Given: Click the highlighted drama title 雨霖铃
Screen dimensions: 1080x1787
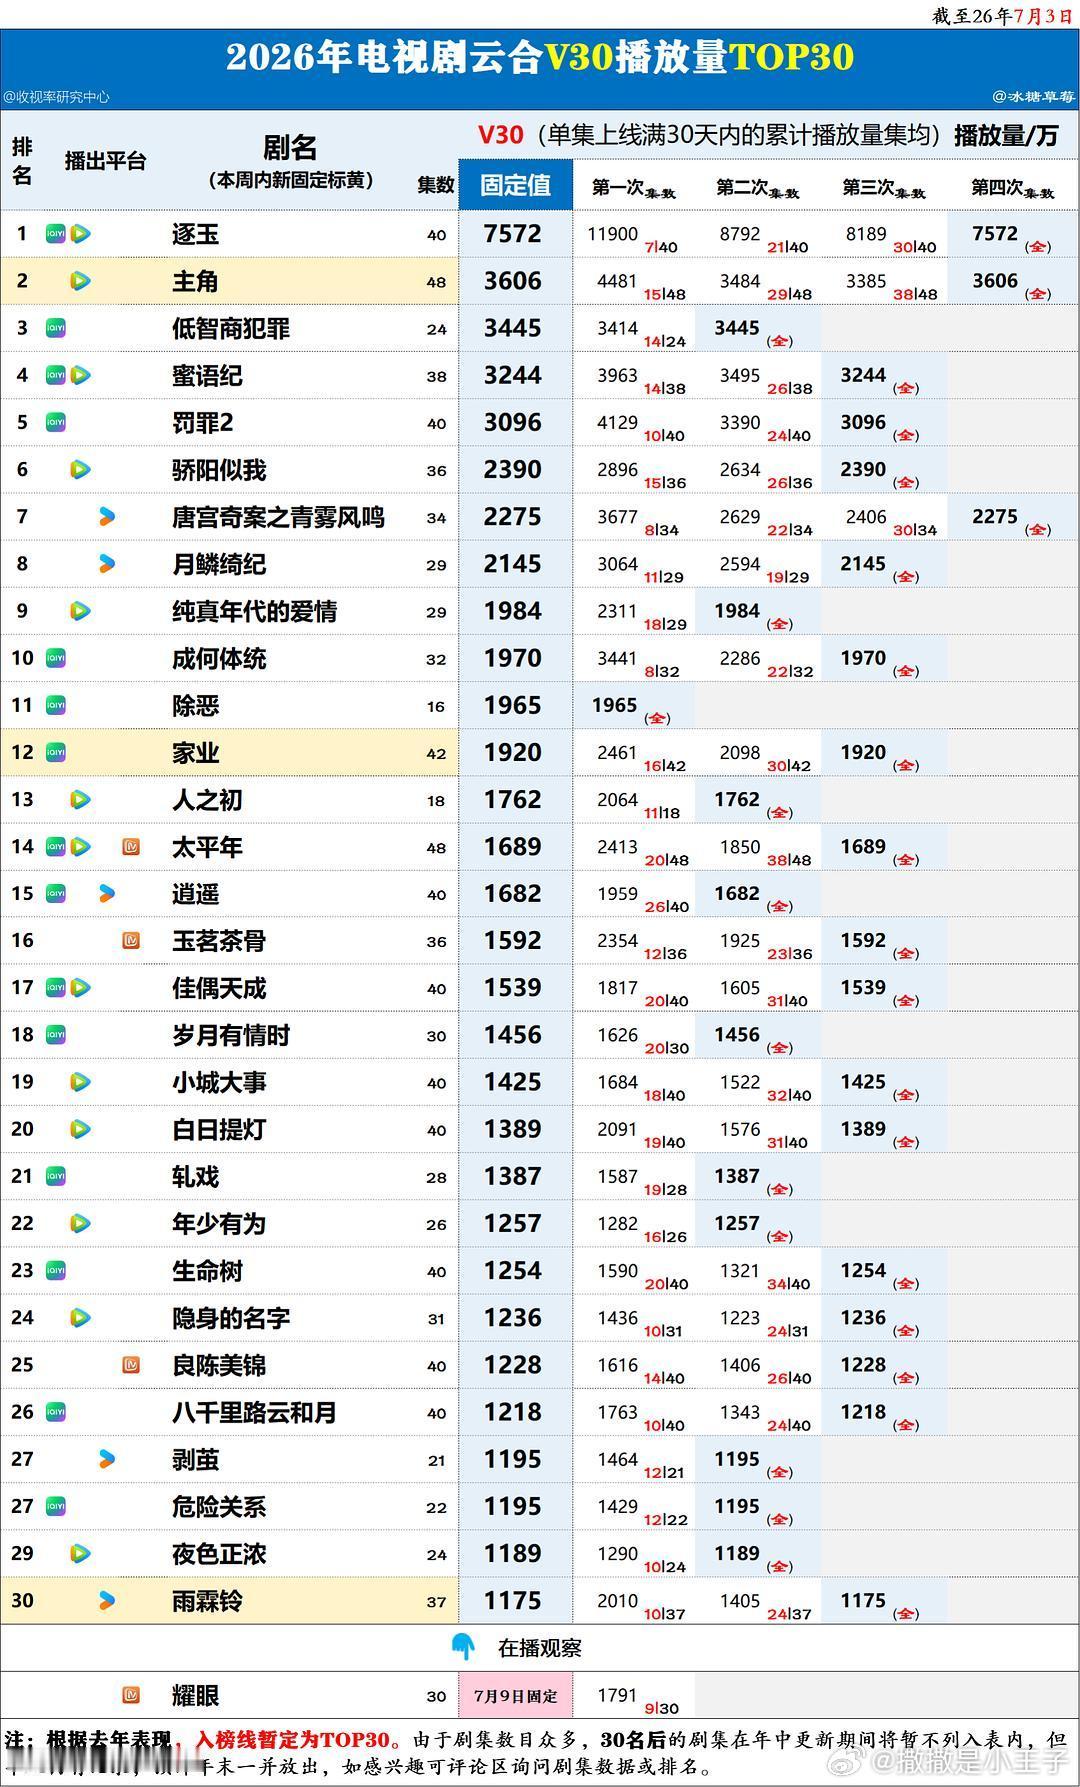Looking at the screenshot, I should [207, 1601].
